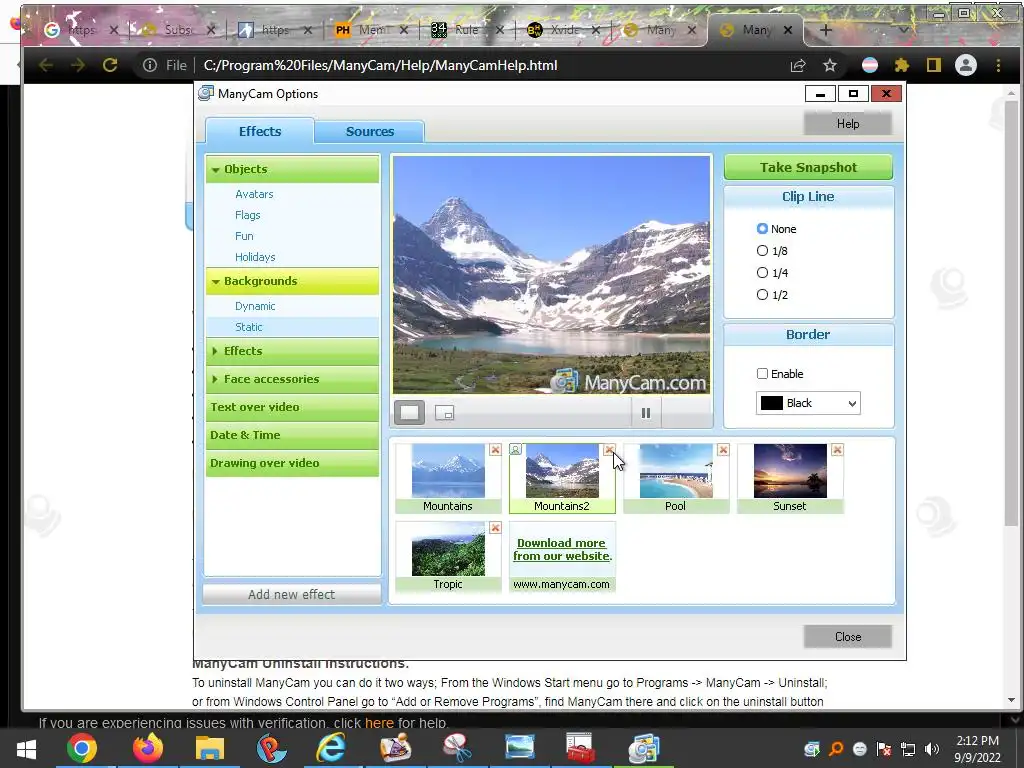
Task: Open the Black border color dropdown
Action: coord(808,403)
